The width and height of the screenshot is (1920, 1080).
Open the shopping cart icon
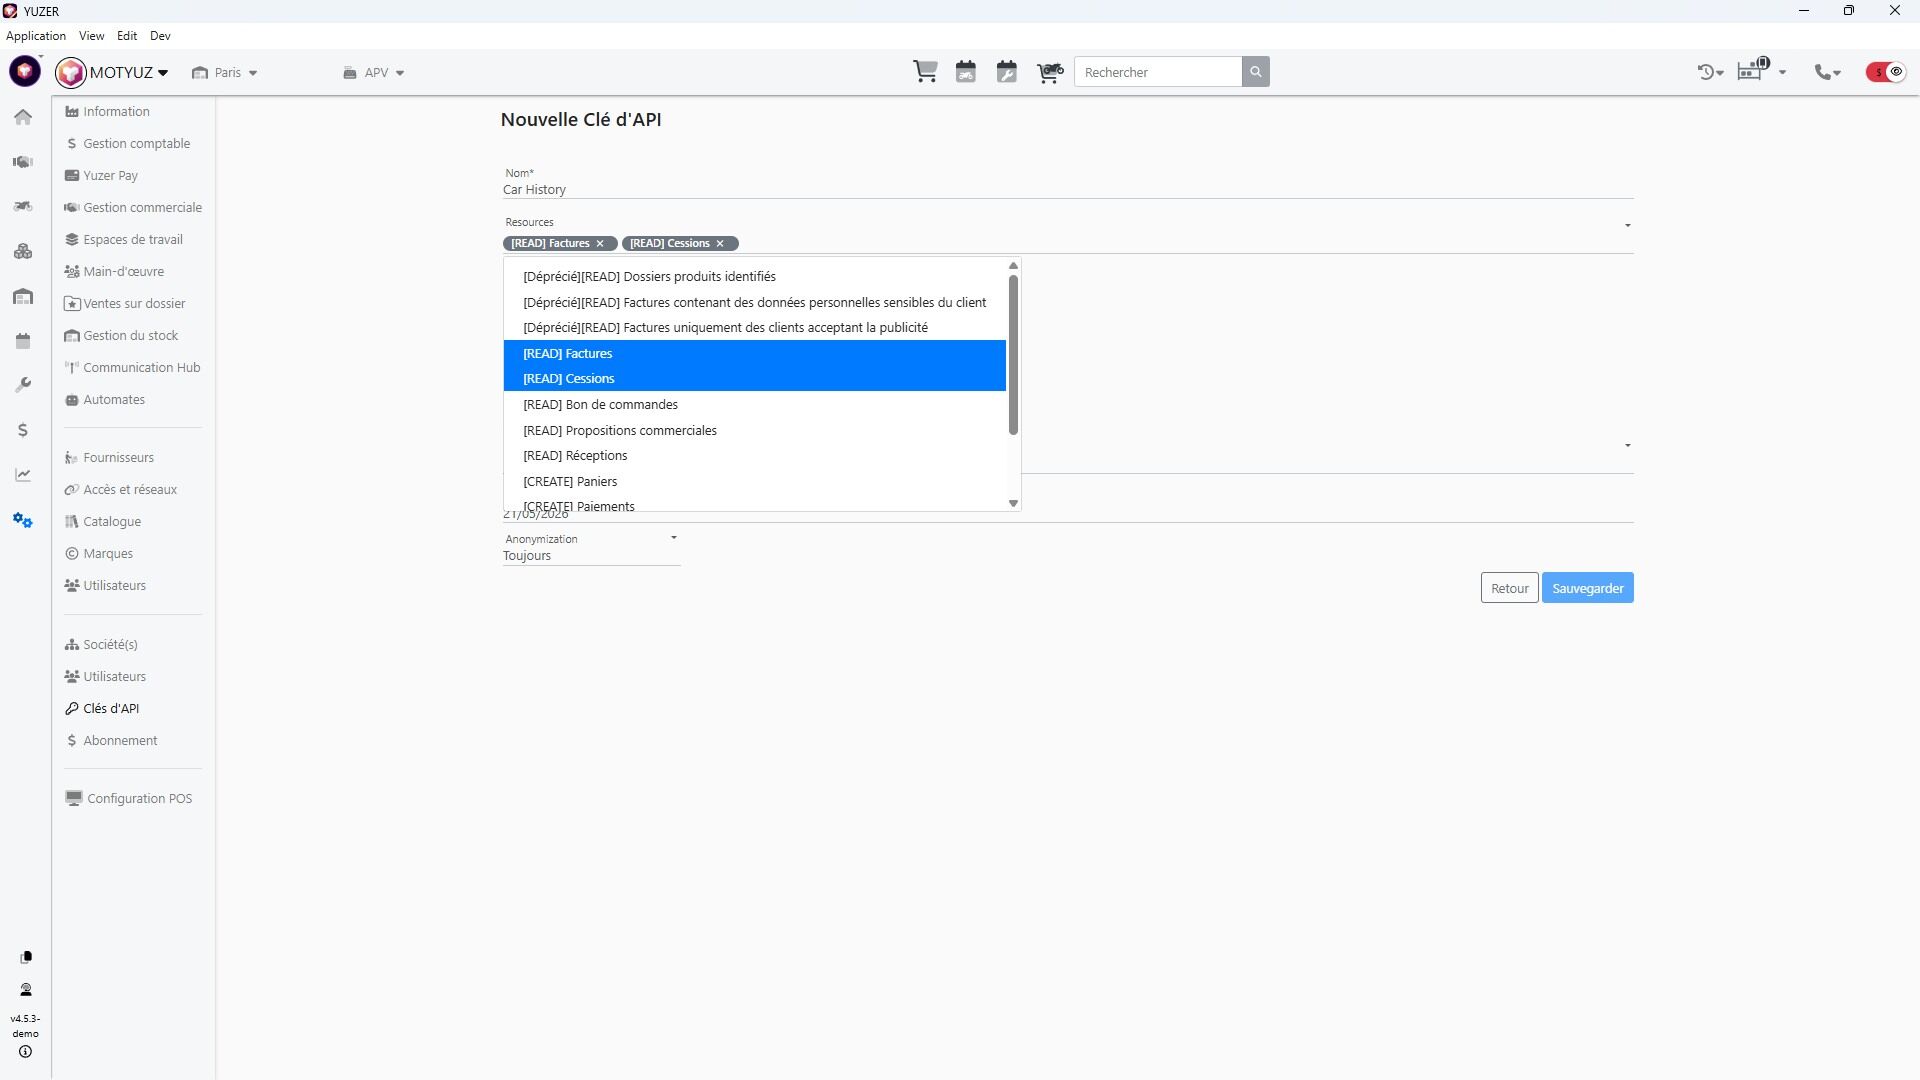click(925, 72)
